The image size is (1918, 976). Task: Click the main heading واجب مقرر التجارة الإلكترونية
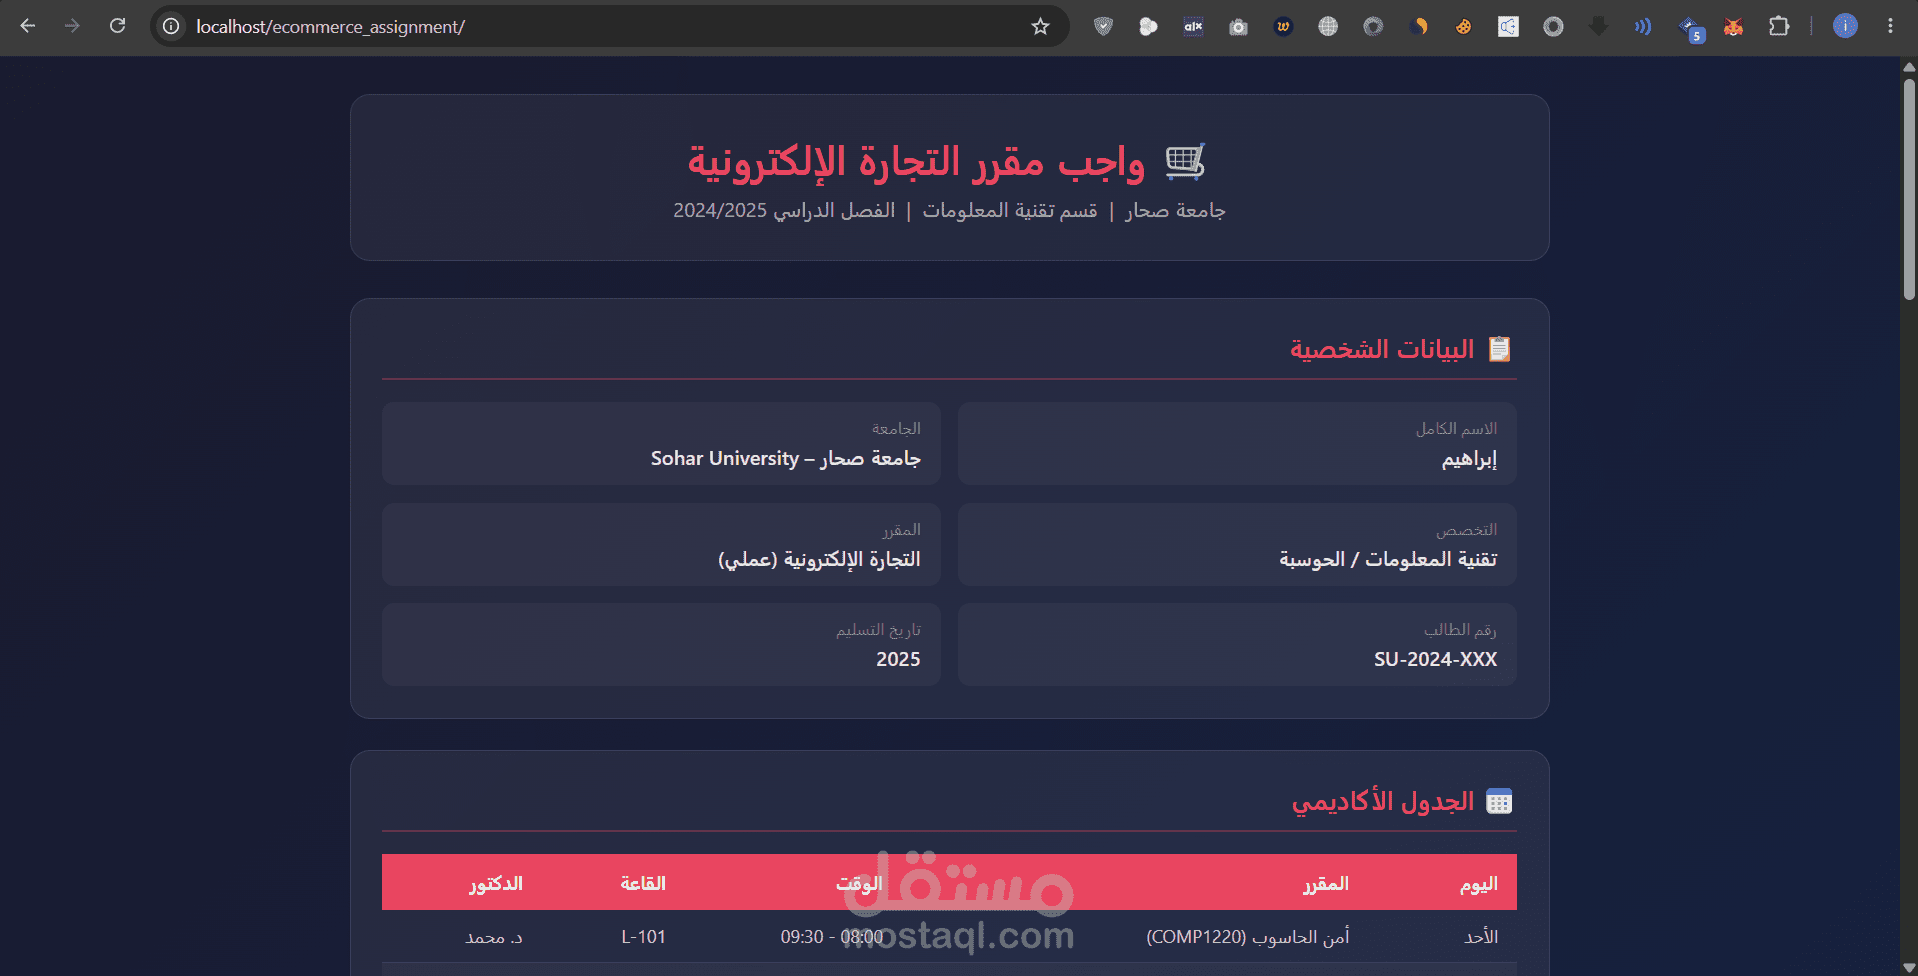click(x=916, y=162)
